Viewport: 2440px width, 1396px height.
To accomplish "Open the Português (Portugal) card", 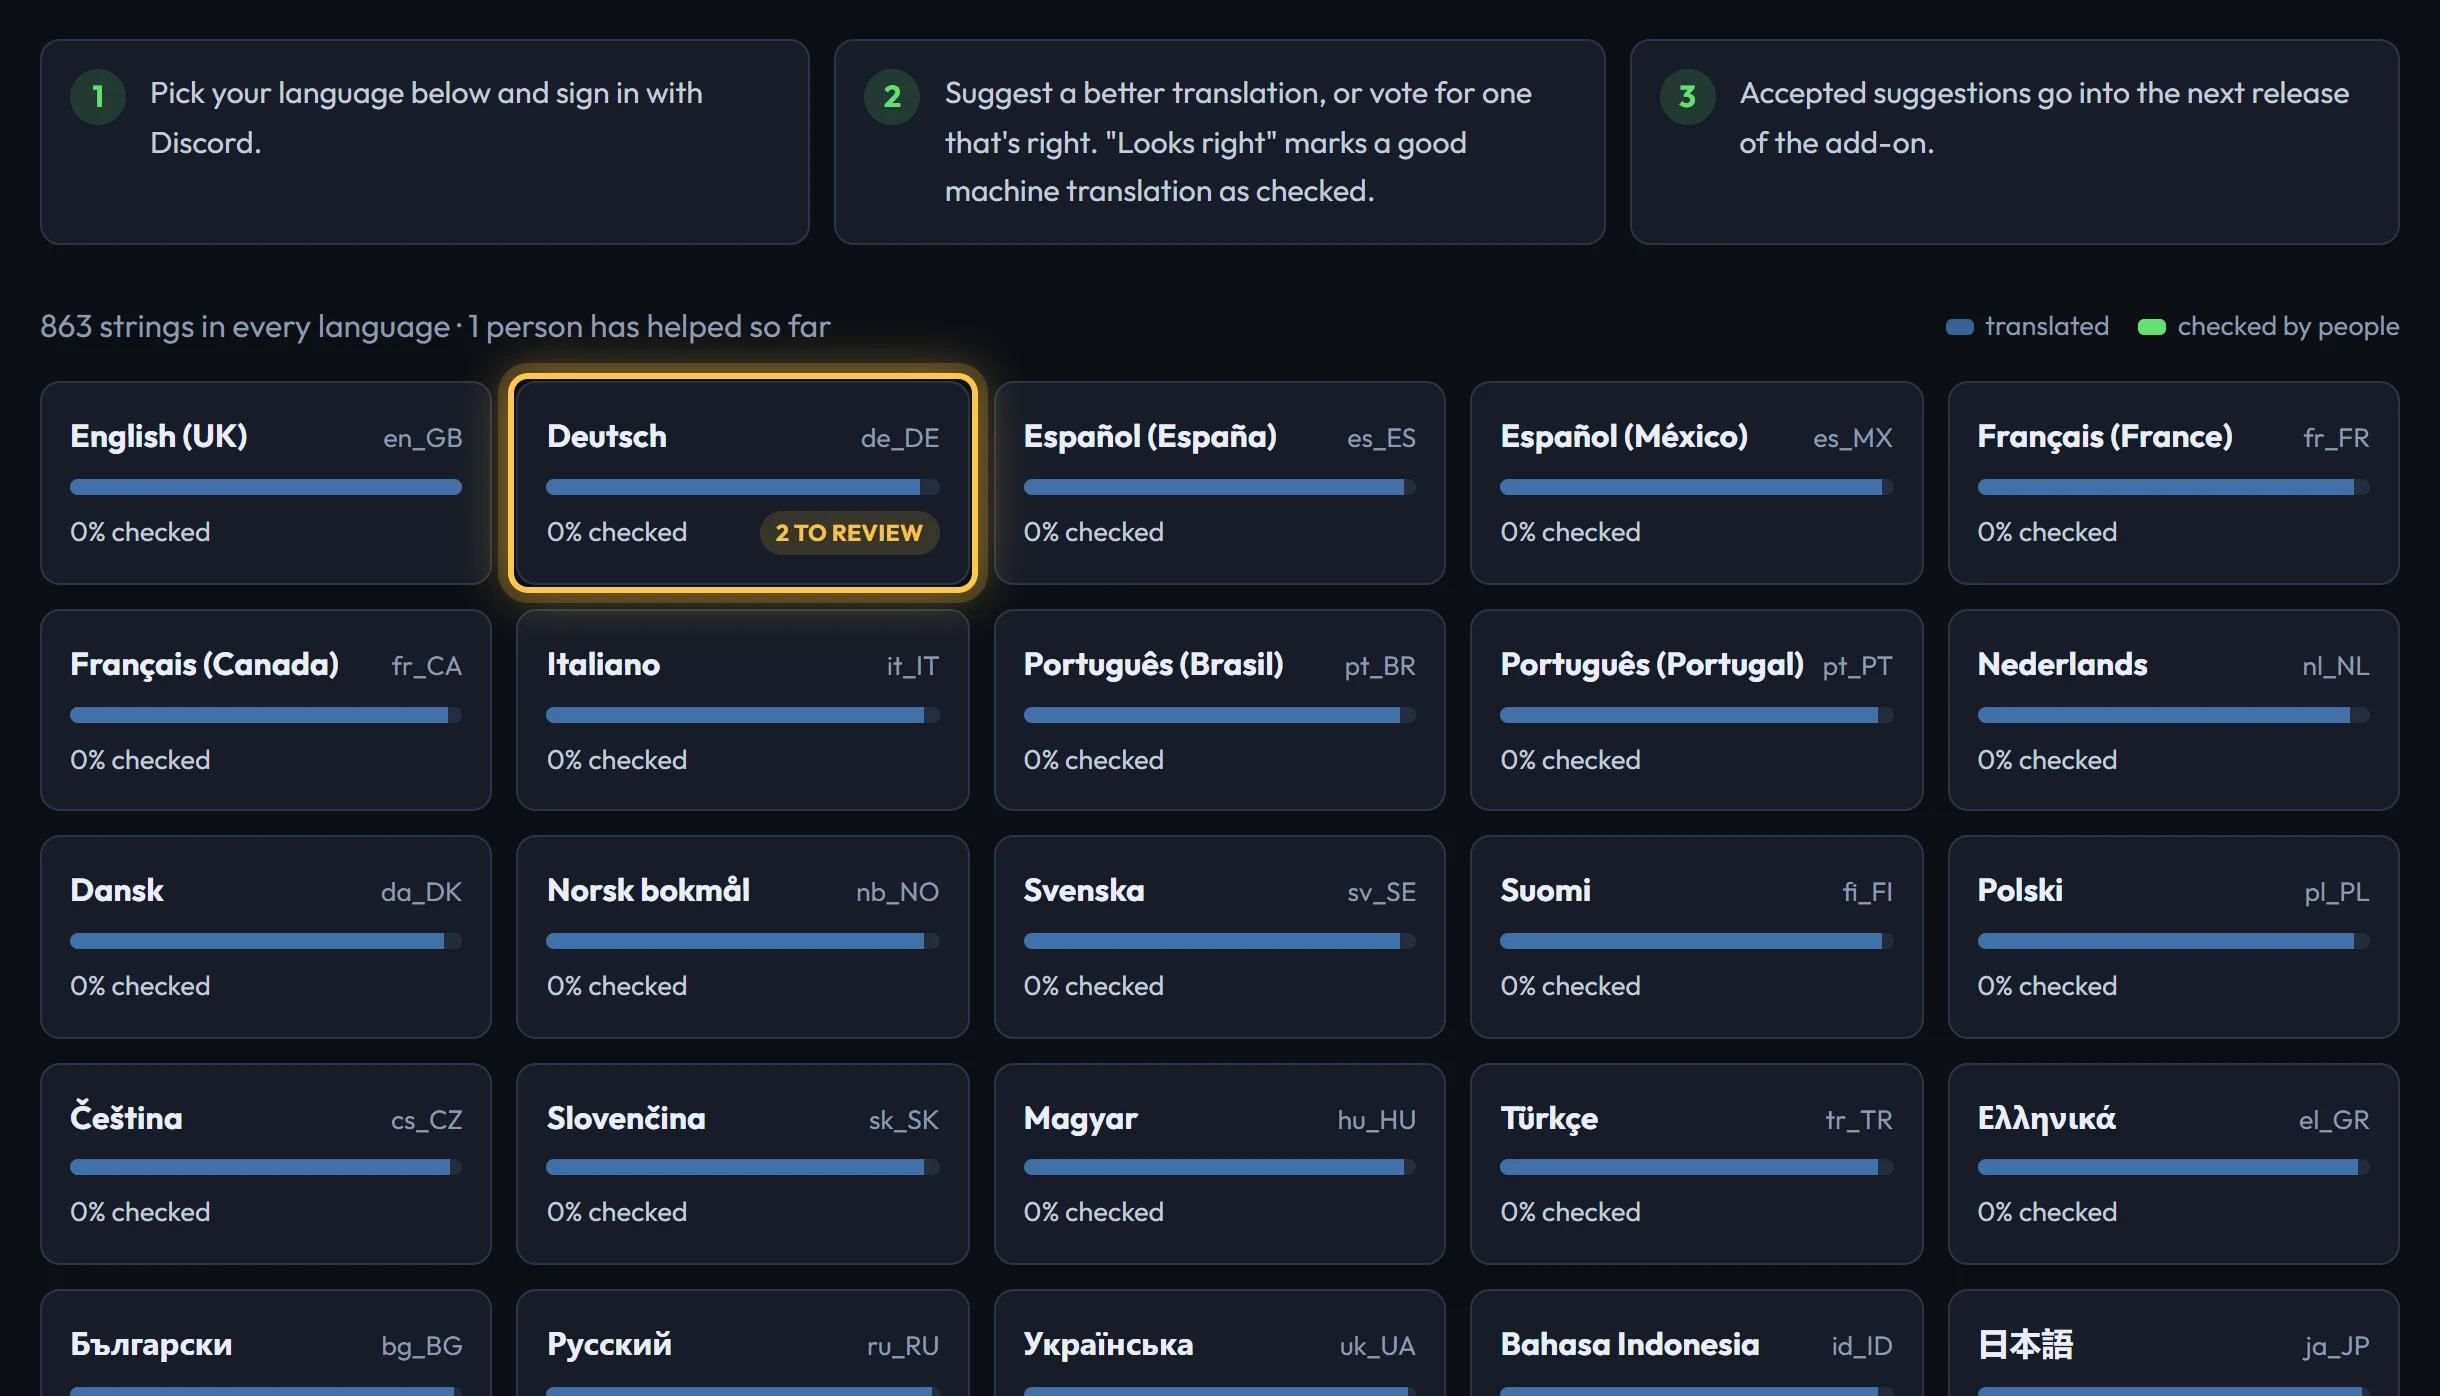I will point(1696,710).
